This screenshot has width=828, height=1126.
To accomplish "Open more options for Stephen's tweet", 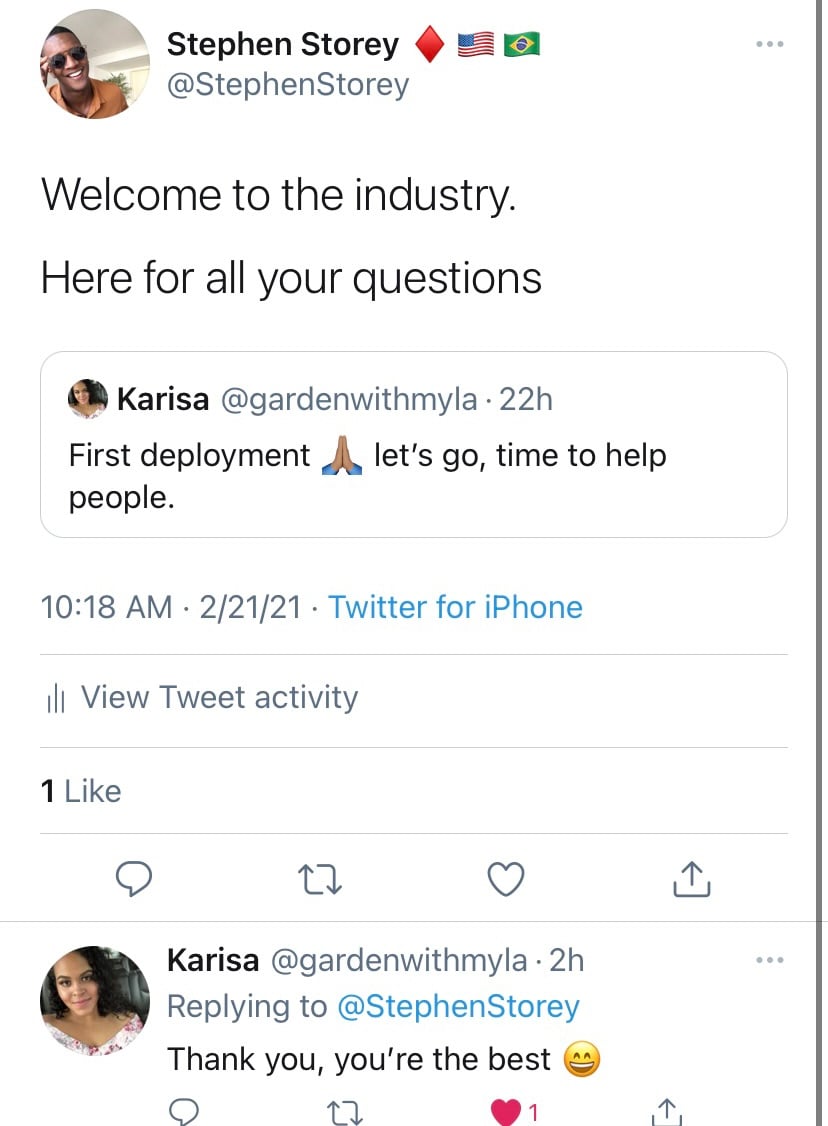I will pos(769,45).
